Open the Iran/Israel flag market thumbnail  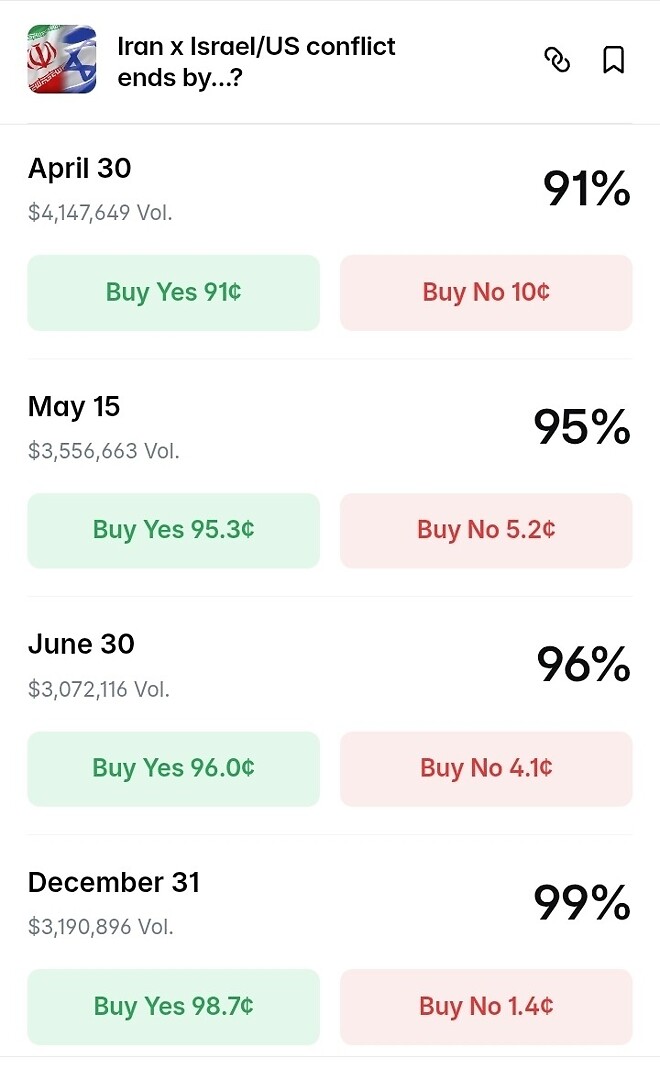tap(62, 60)
